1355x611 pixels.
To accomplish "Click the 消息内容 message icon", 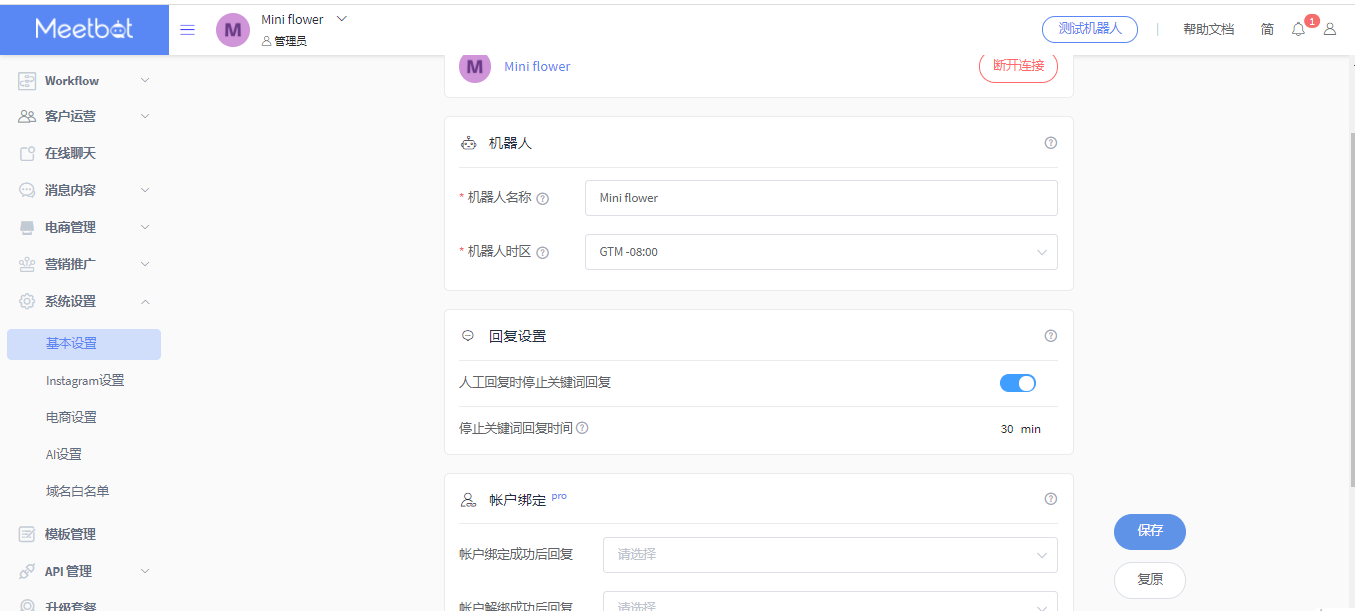I will coord(27,190).
